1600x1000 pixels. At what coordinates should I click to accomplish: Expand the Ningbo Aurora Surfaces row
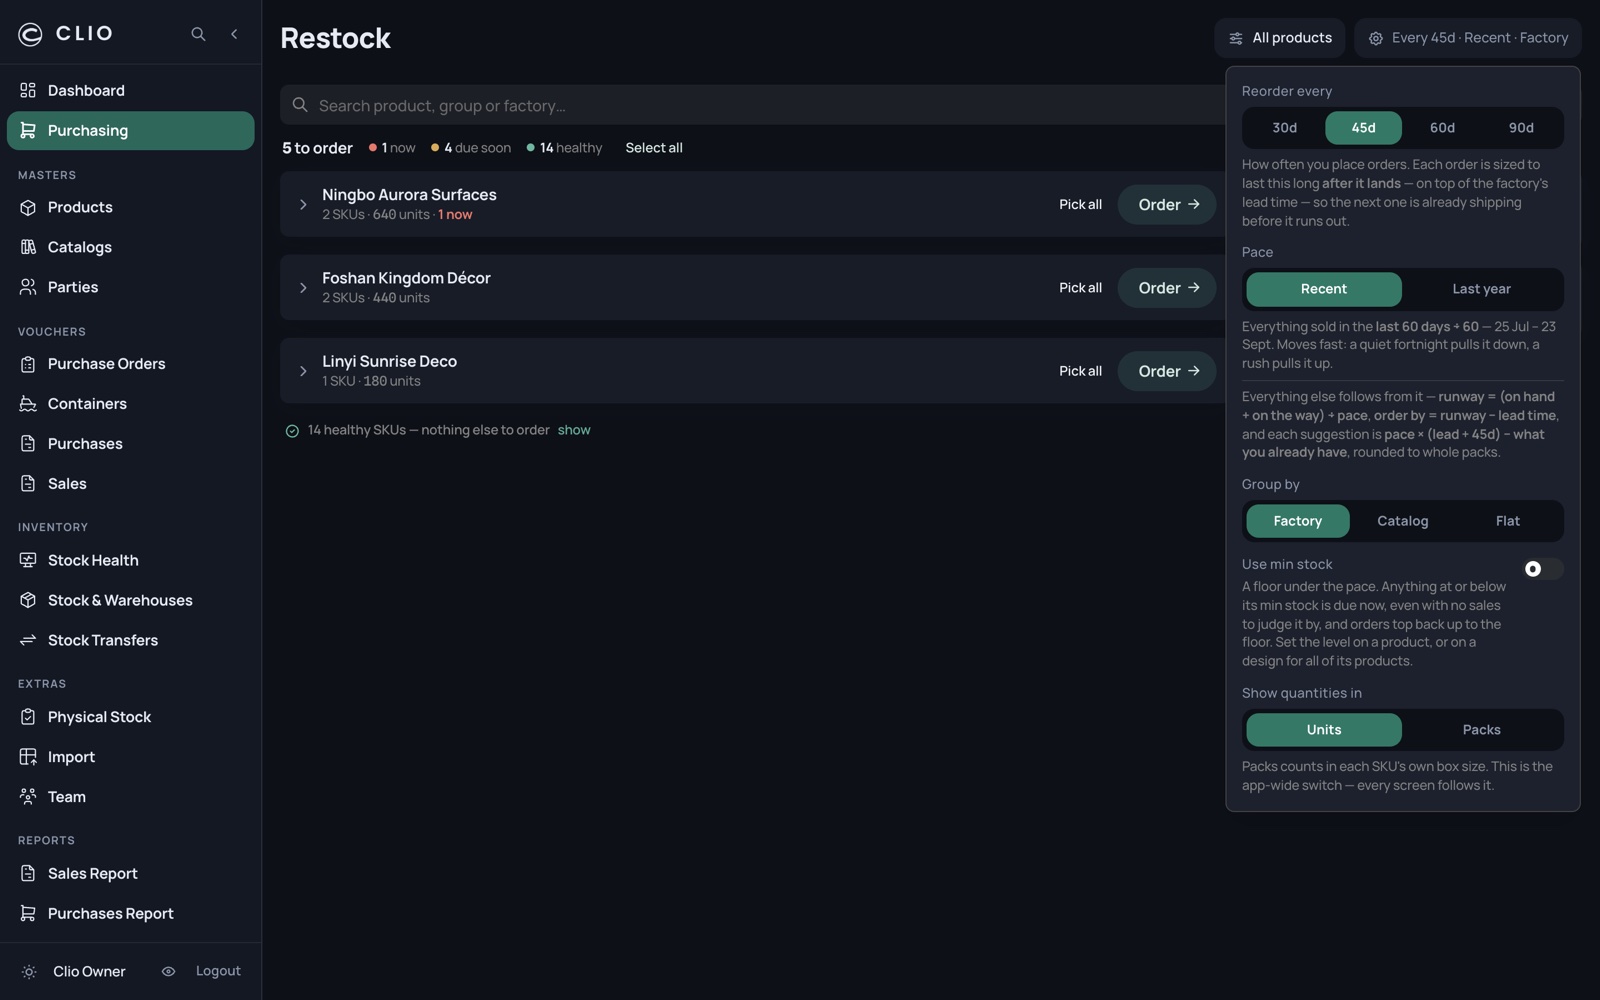(x=303, y=204)
